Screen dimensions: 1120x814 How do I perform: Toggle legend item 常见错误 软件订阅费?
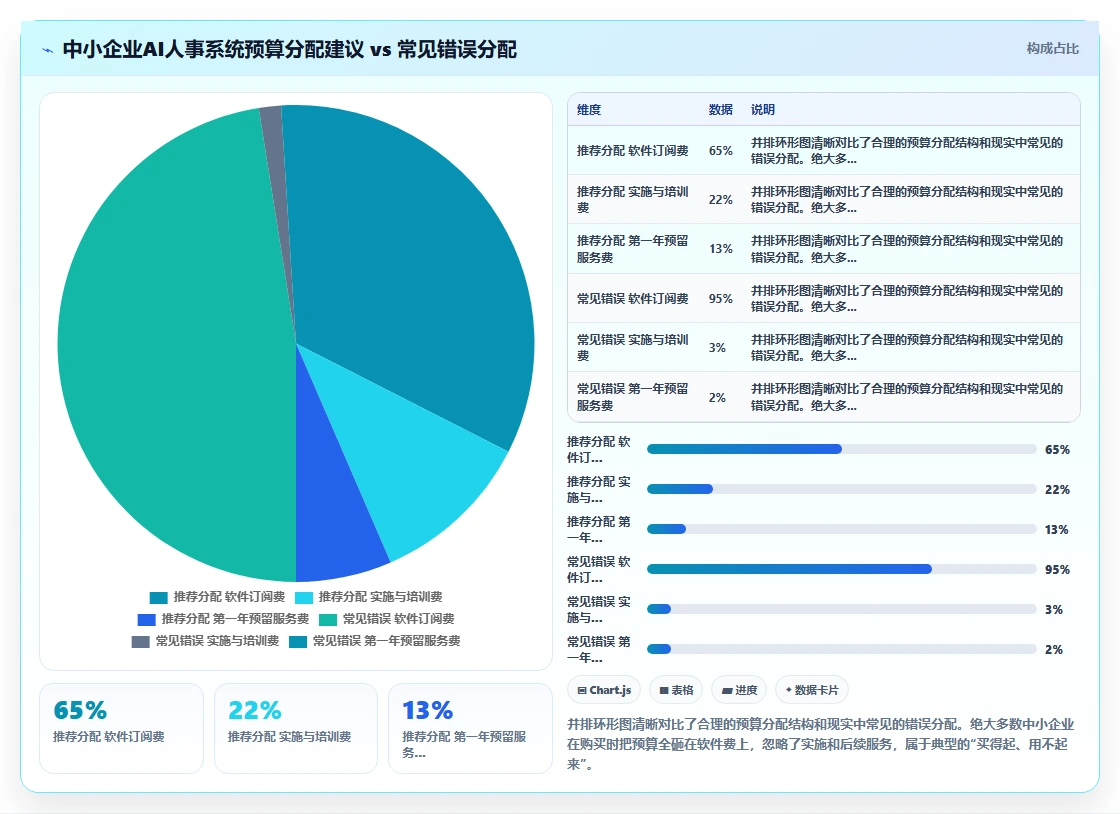coord(386,619)
